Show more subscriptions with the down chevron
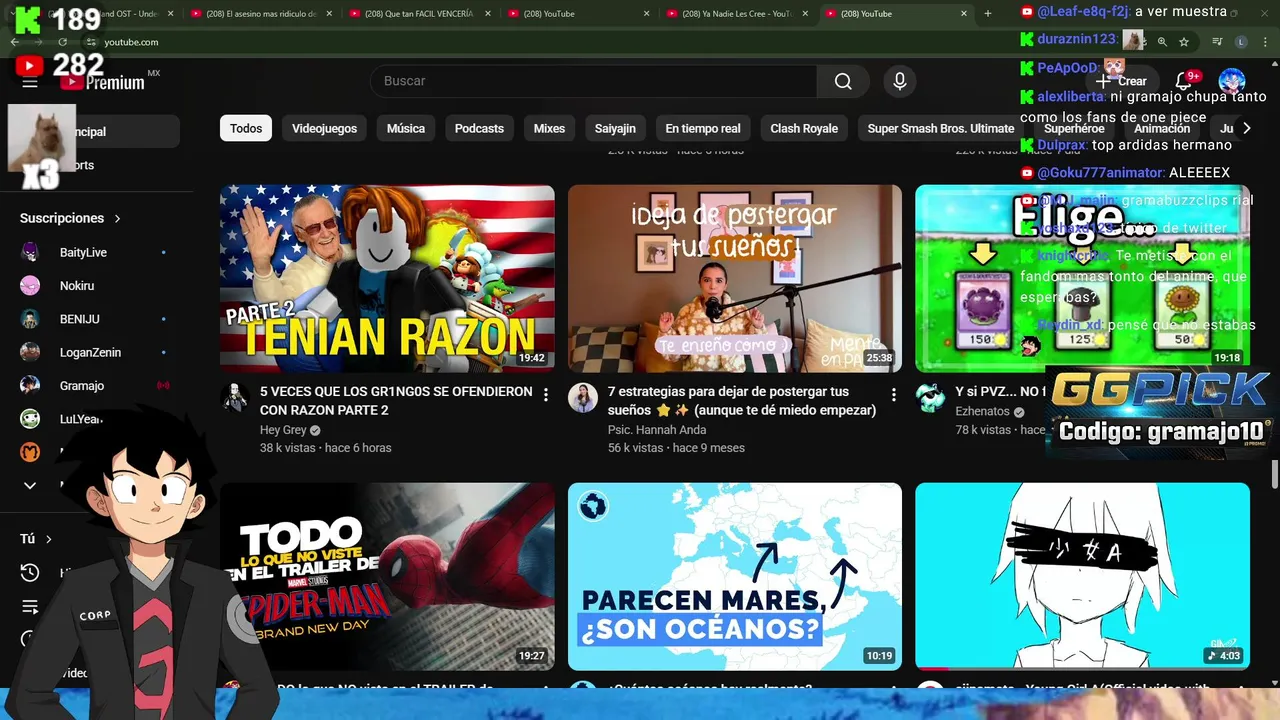1280x720 pixels. [30, 485]
